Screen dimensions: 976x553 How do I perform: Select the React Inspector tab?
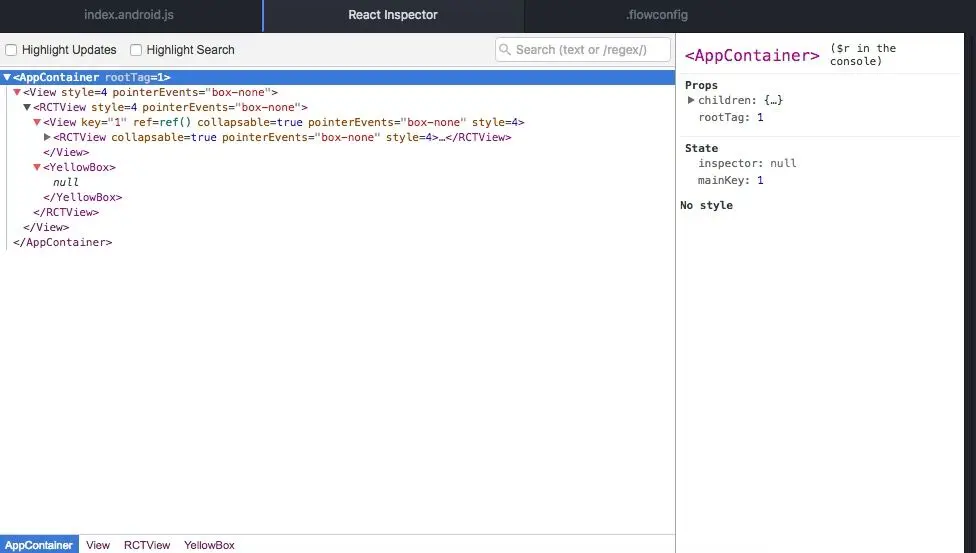393,15
